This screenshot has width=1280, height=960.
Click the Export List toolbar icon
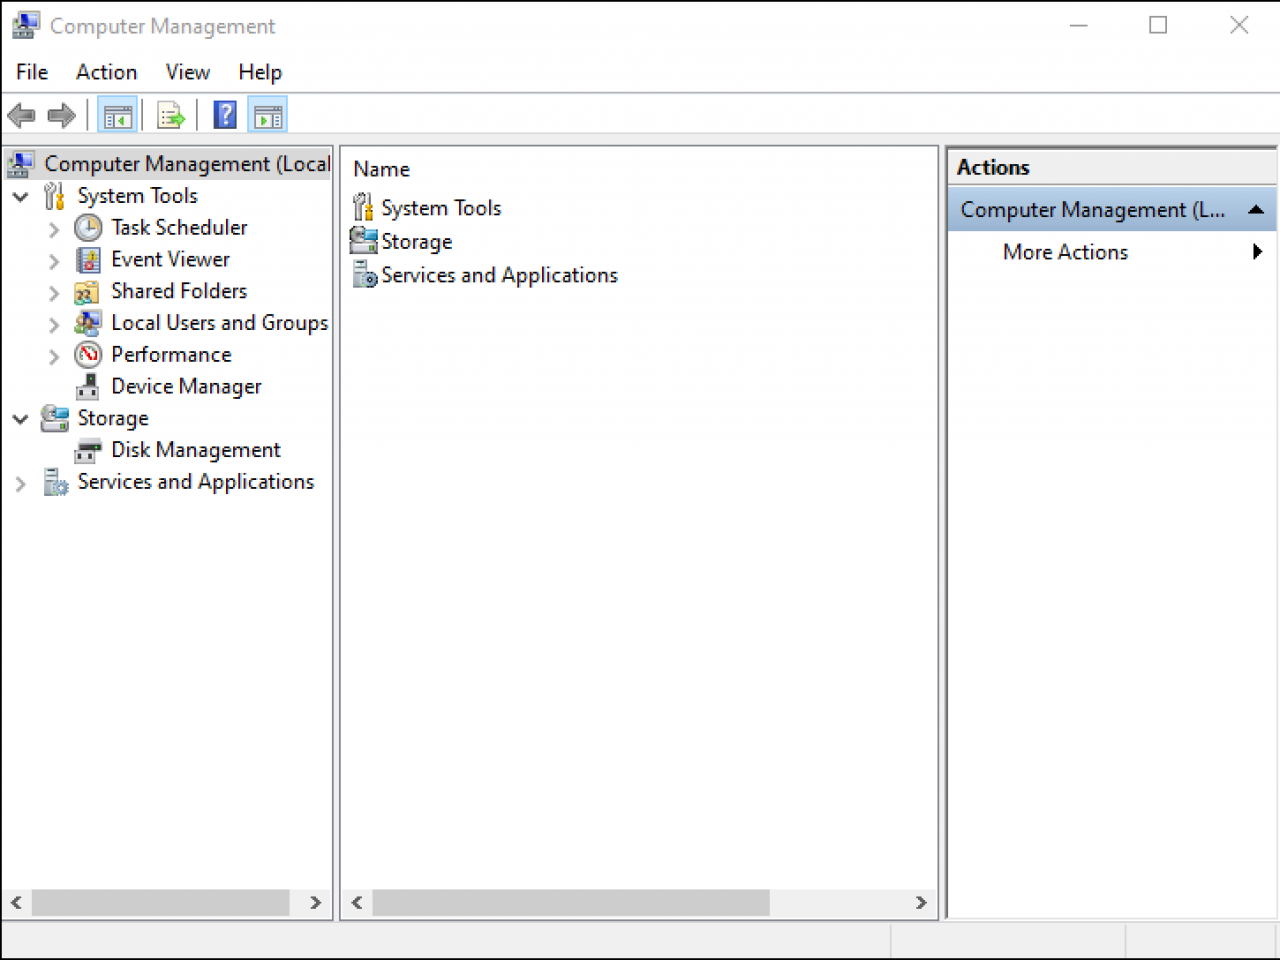pyautogui.click(x=170, y=114)
